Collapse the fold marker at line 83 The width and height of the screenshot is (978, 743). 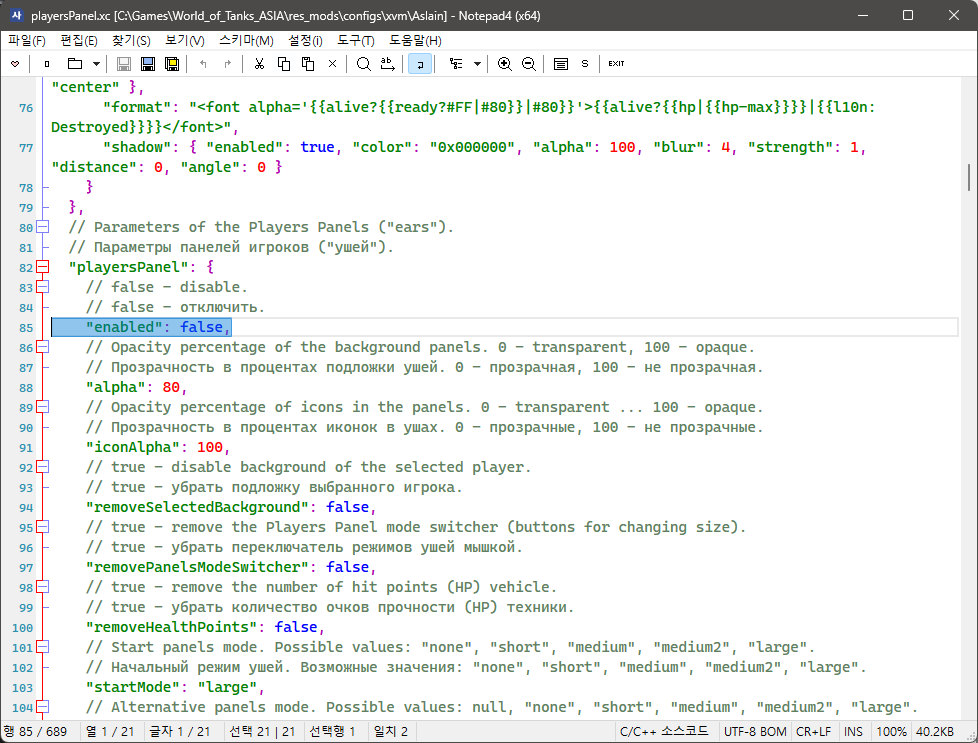pos(42,287)
